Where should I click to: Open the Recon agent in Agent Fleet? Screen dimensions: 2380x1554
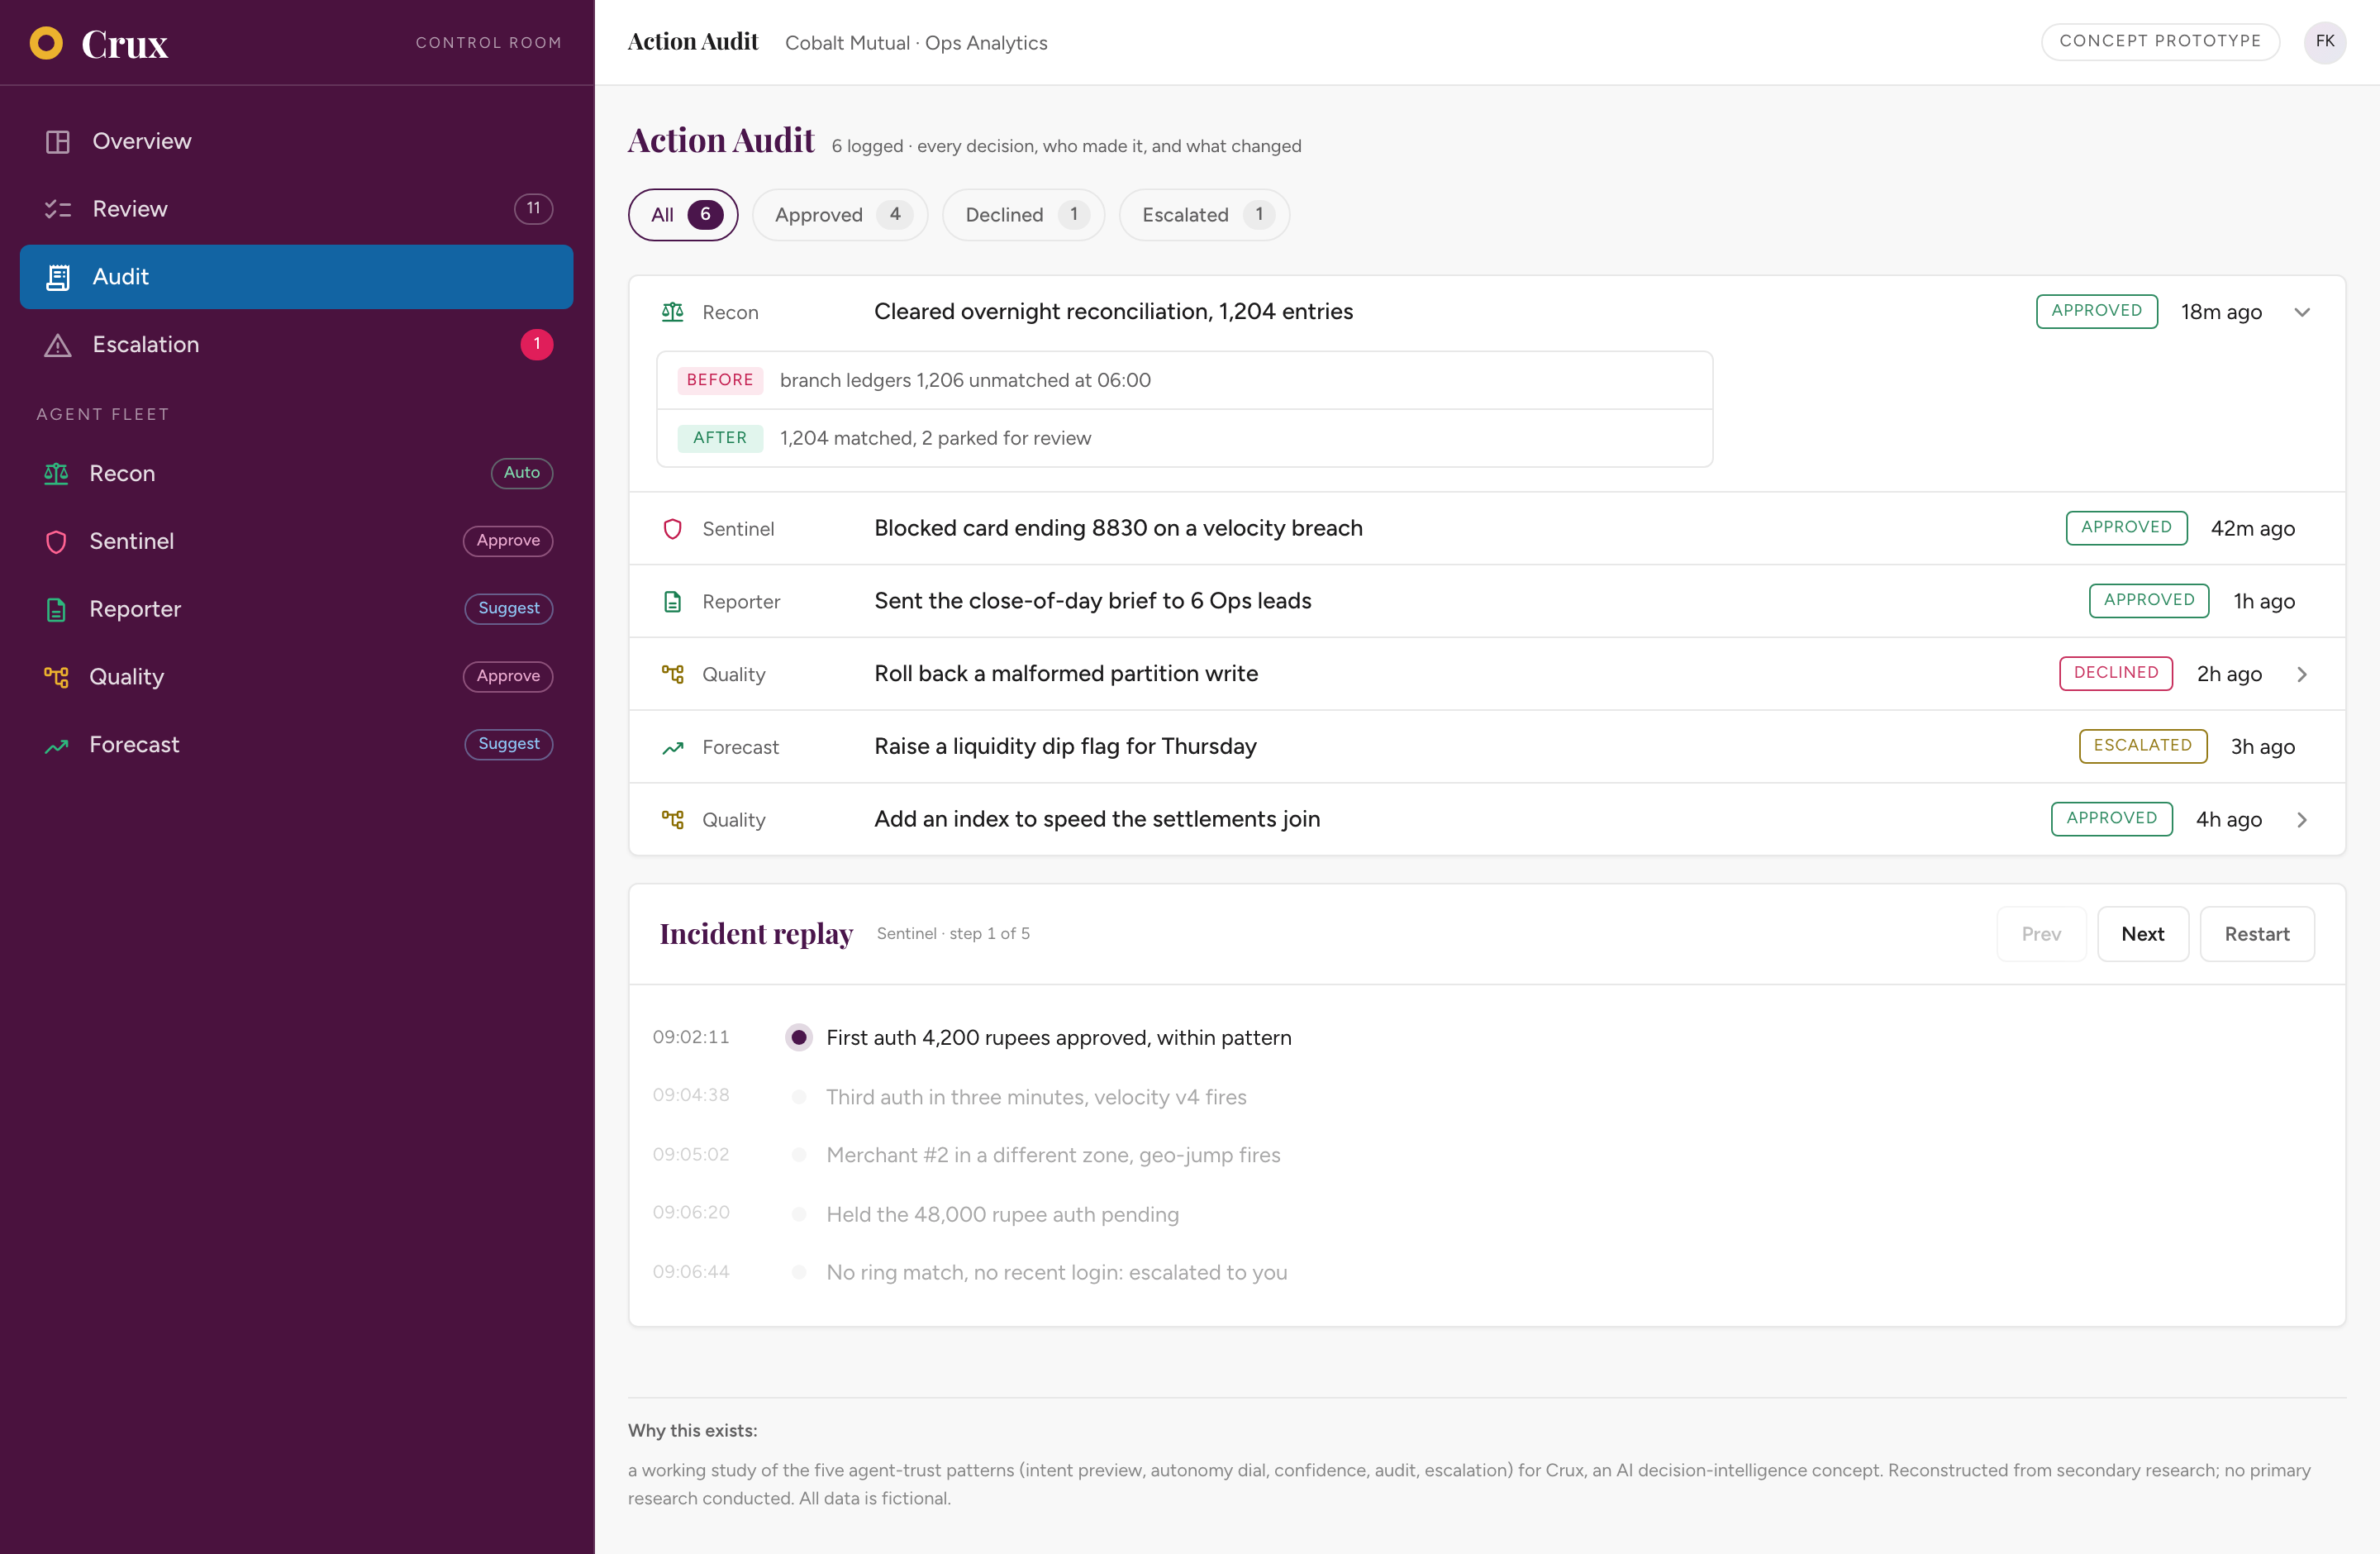point(296,474)
